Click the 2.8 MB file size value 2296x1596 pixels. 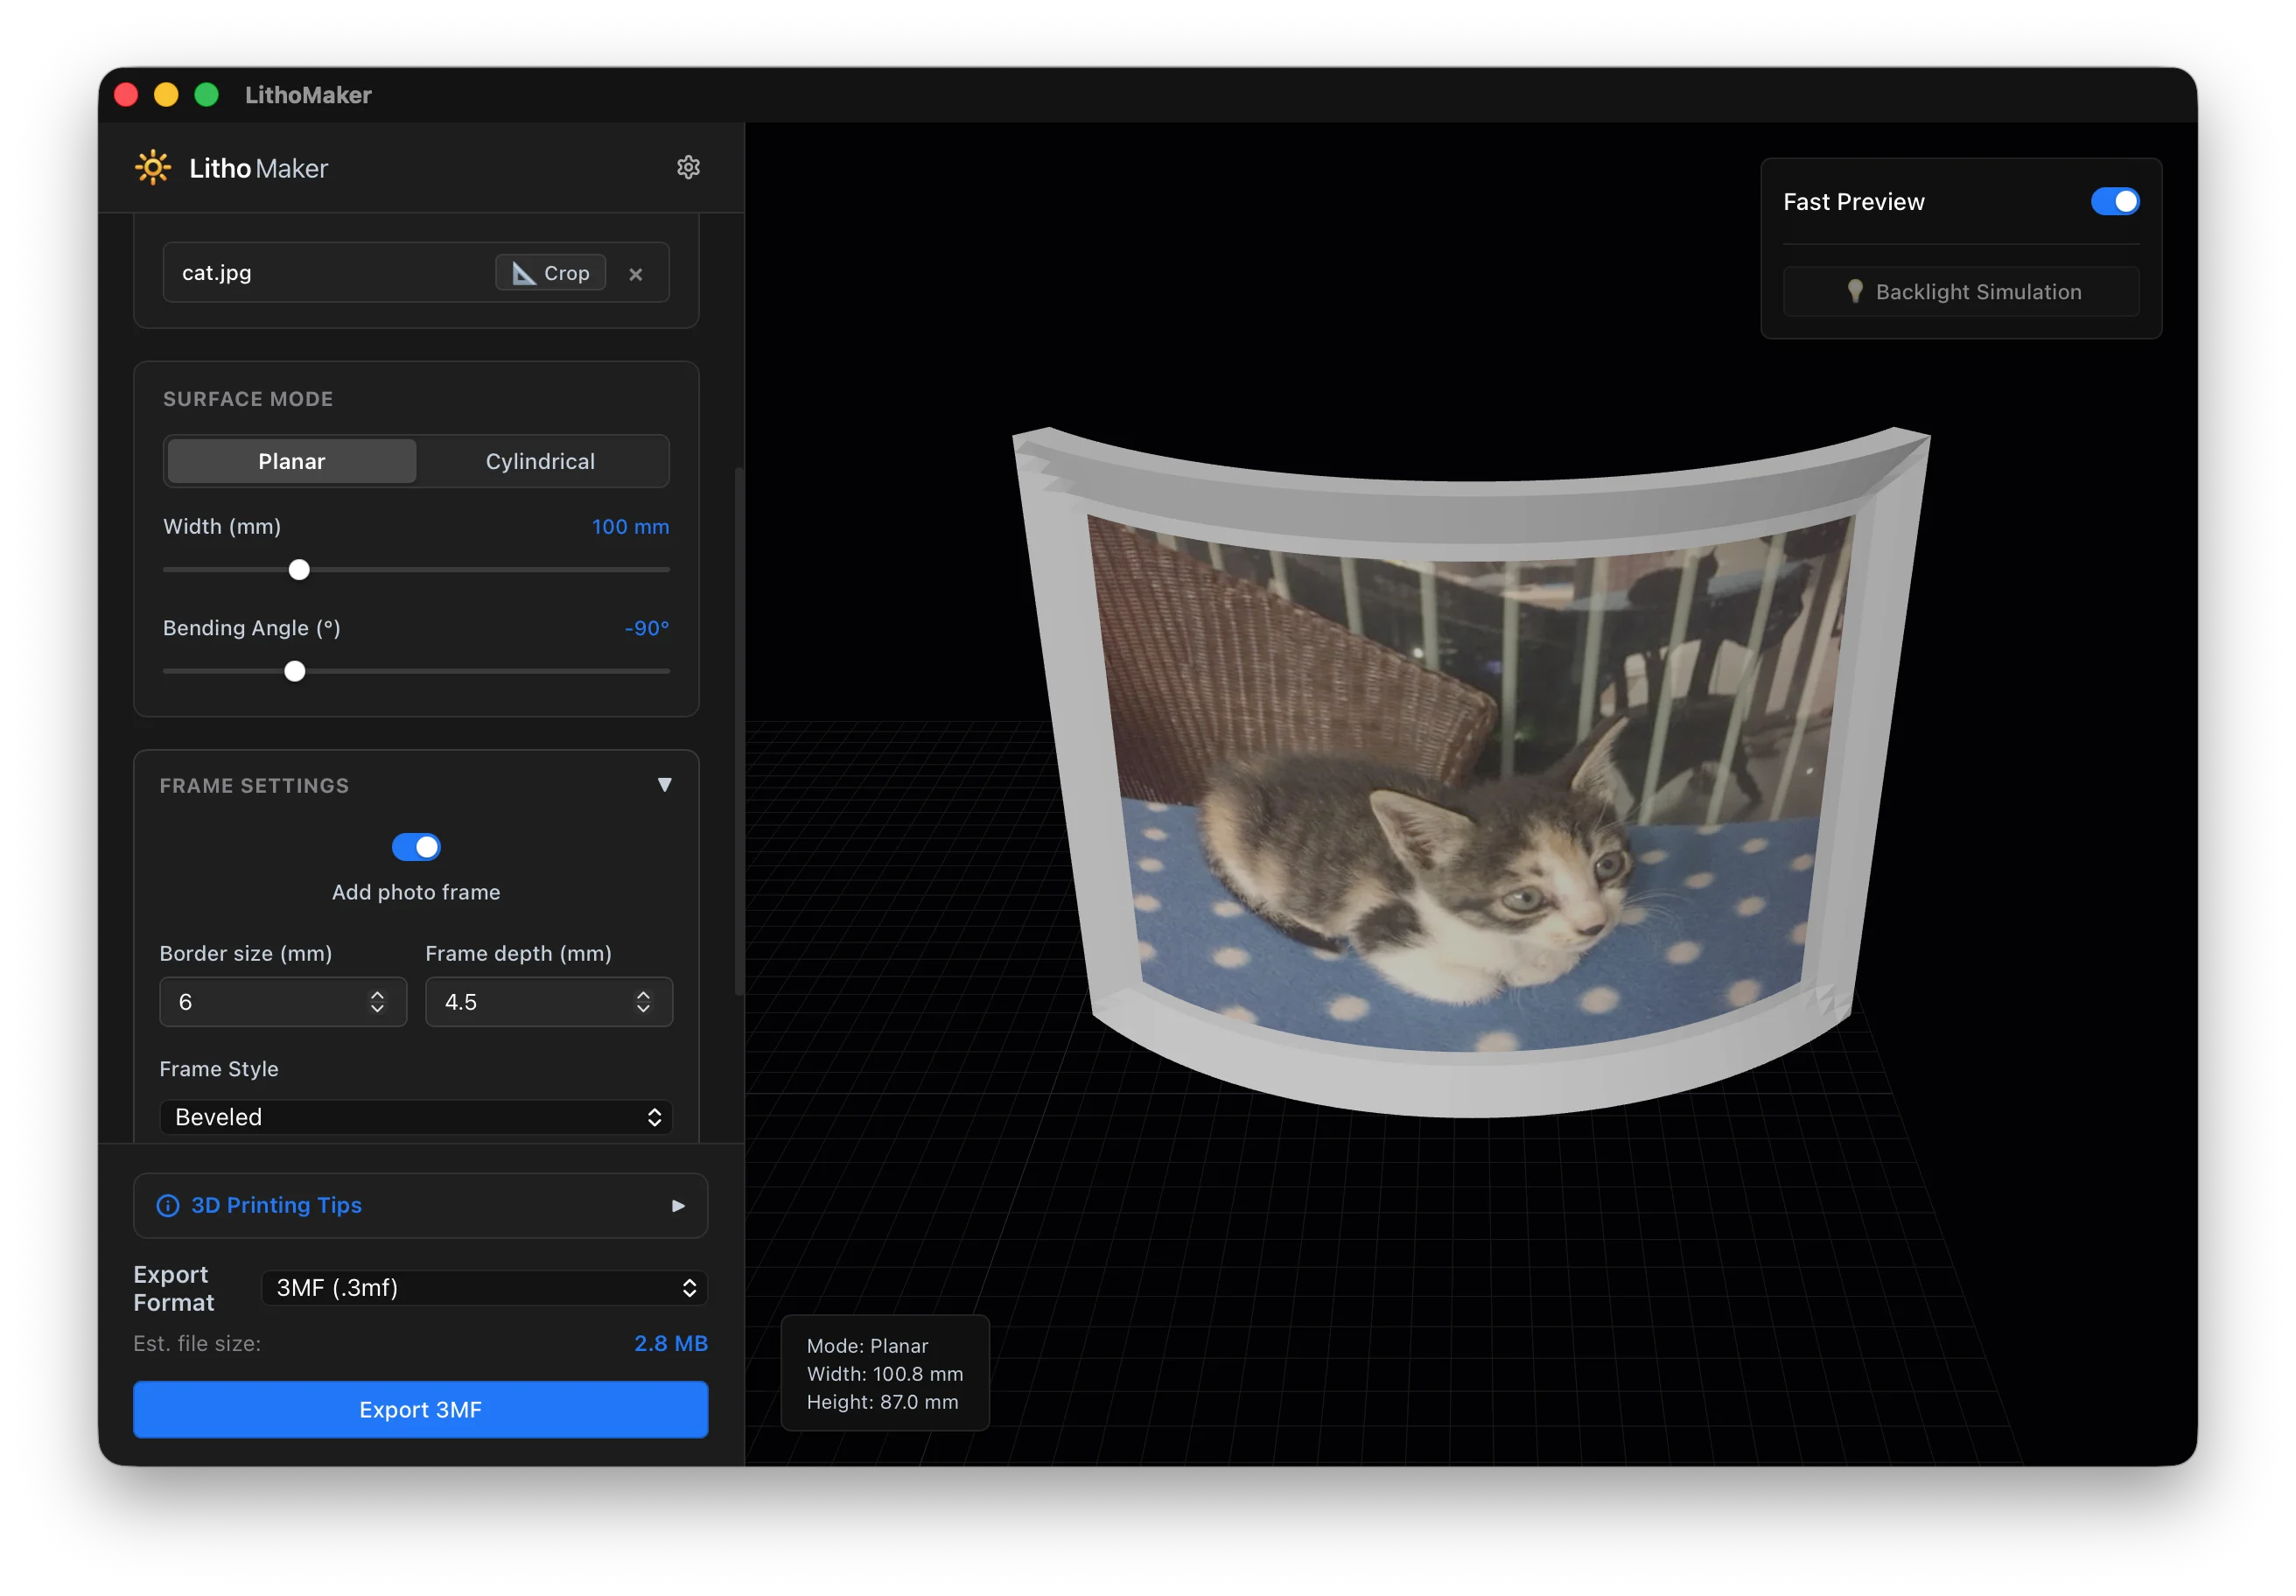click(671, 1344)
